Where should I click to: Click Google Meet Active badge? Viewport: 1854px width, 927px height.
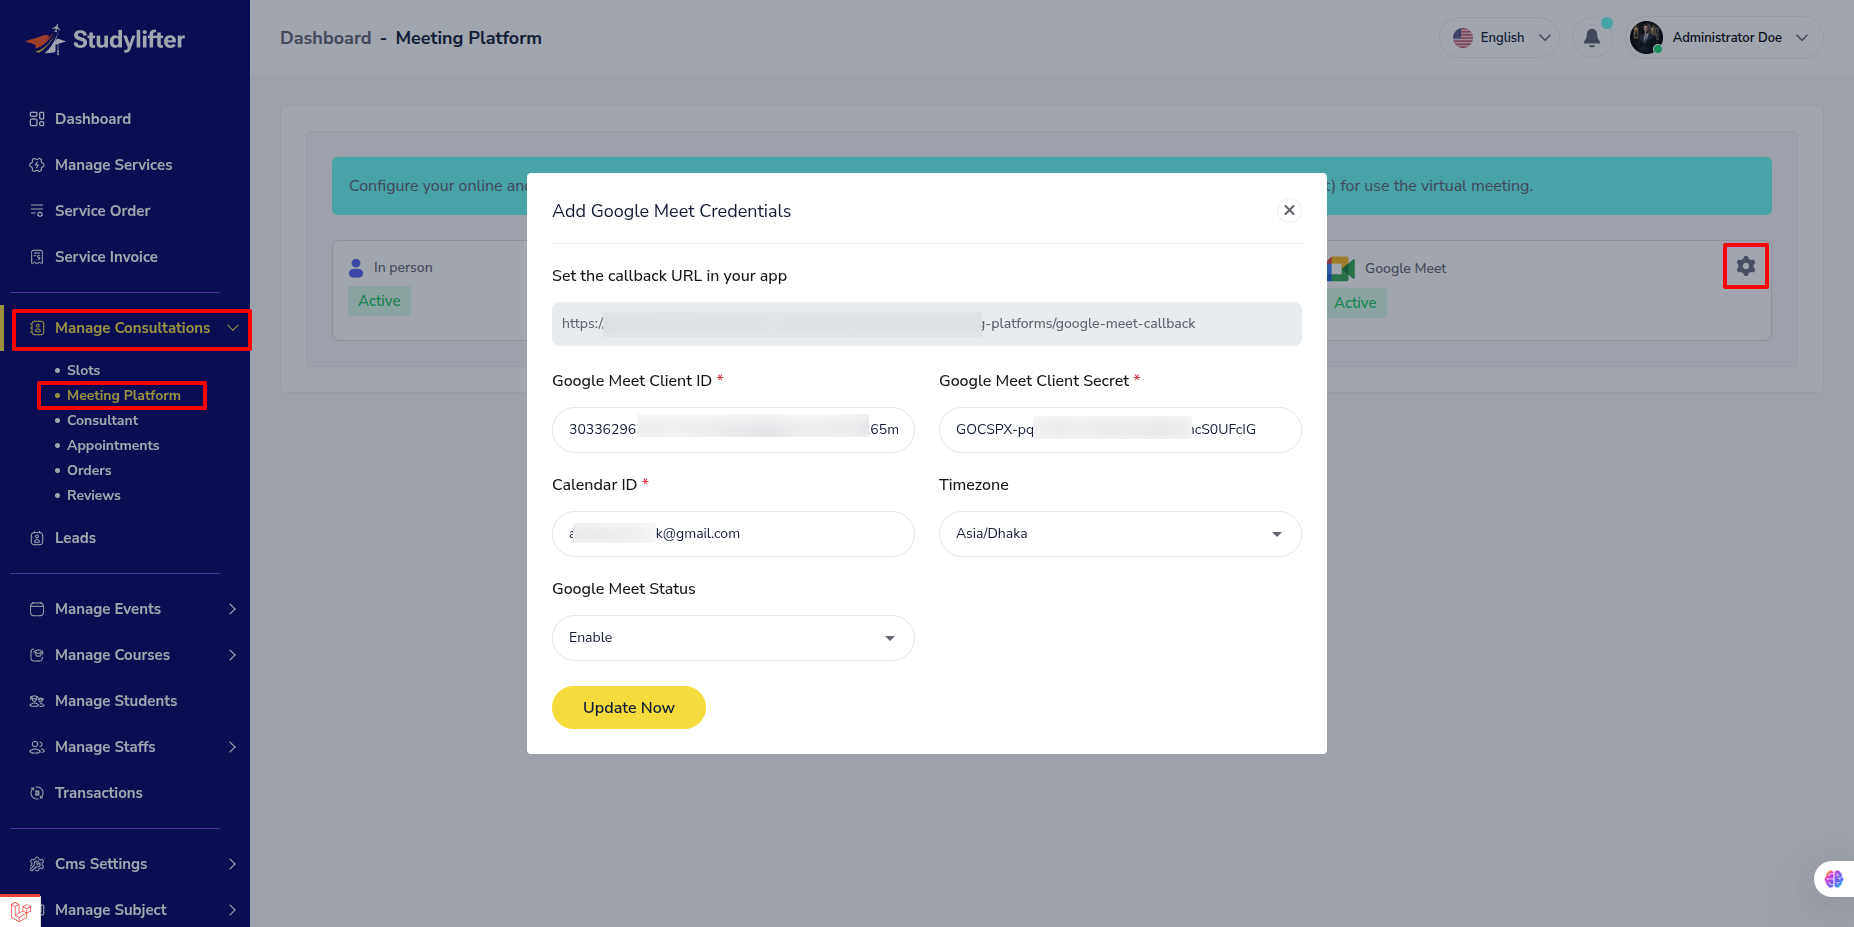click(x=1355, y=303)
